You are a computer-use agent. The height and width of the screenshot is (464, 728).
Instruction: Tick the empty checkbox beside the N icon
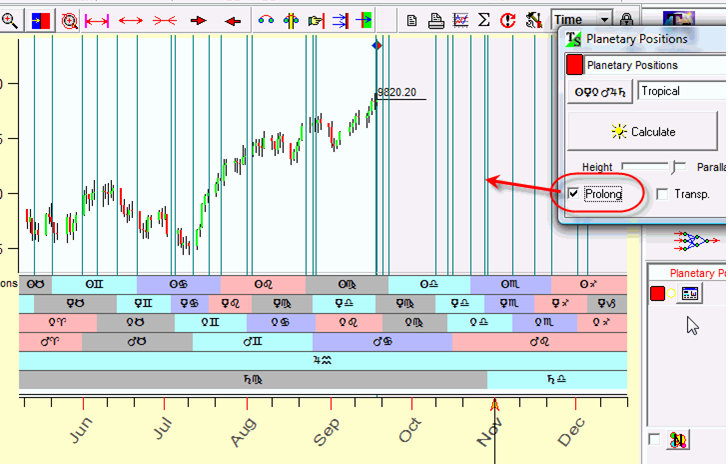pos(654,439)
